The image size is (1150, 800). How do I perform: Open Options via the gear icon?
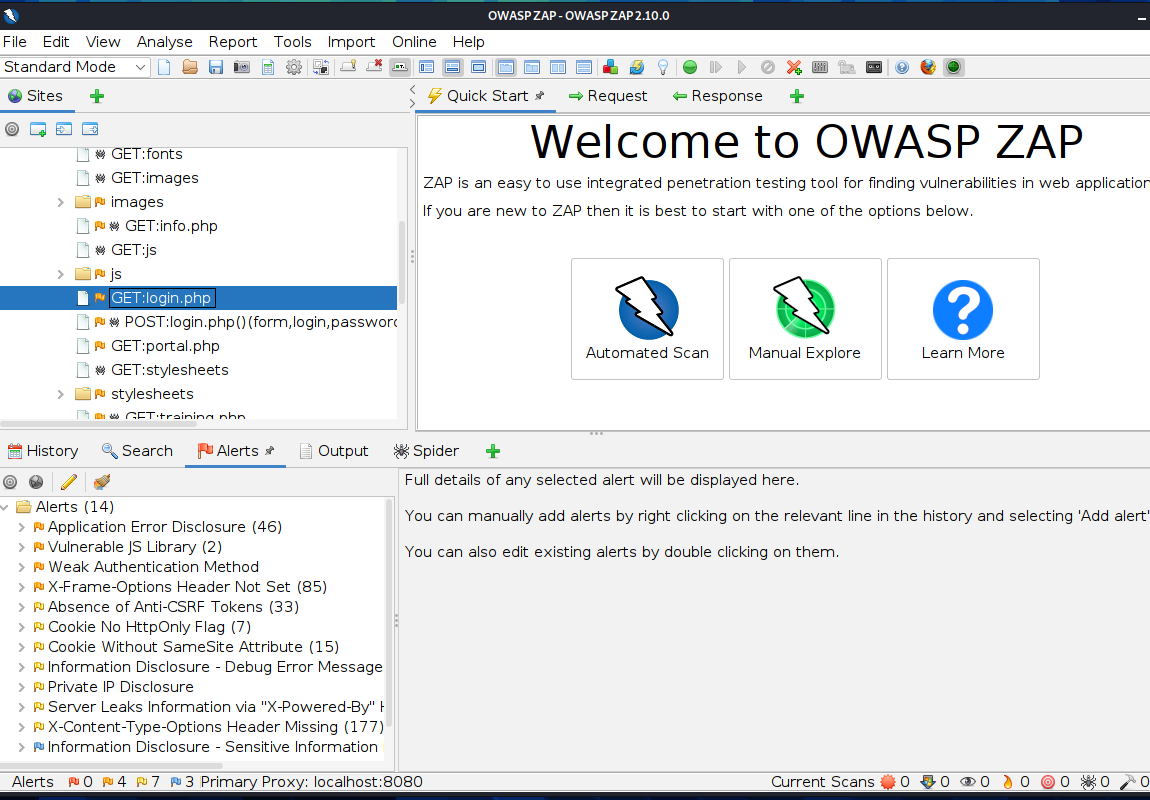pos(293,67)
